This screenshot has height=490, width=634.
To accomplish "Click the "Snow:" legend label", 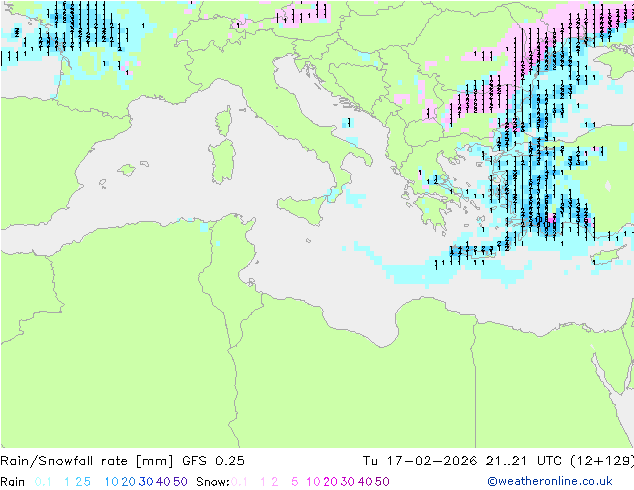I will click(213, 482).
